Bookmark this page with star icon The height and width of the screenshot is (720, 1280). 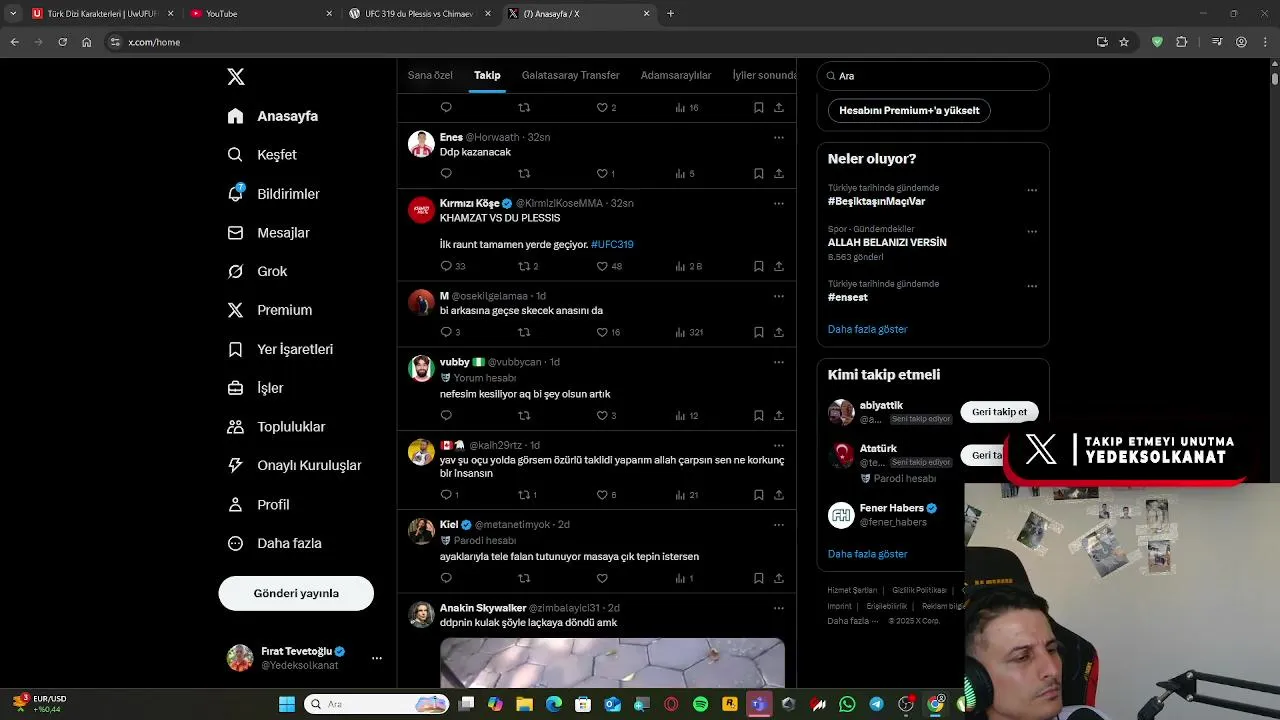coord(1124,42)
